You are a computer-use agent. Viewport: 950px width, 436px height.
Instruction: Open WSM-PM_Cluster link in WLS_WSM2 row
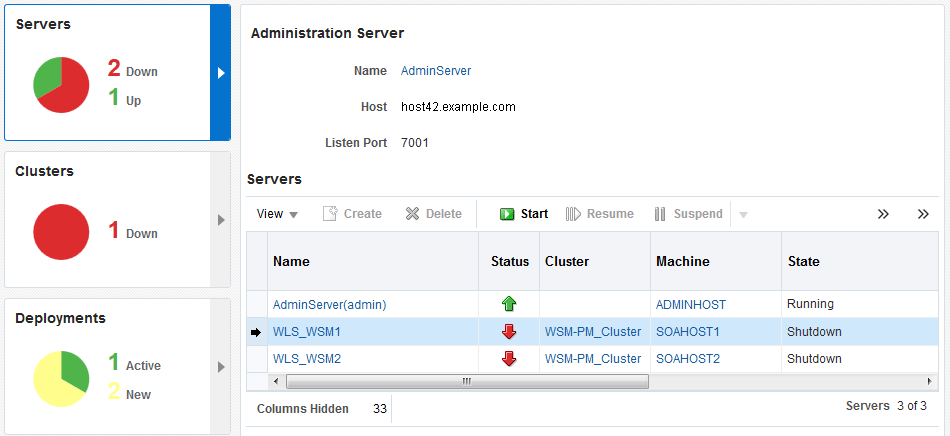[x=593, y=358]
